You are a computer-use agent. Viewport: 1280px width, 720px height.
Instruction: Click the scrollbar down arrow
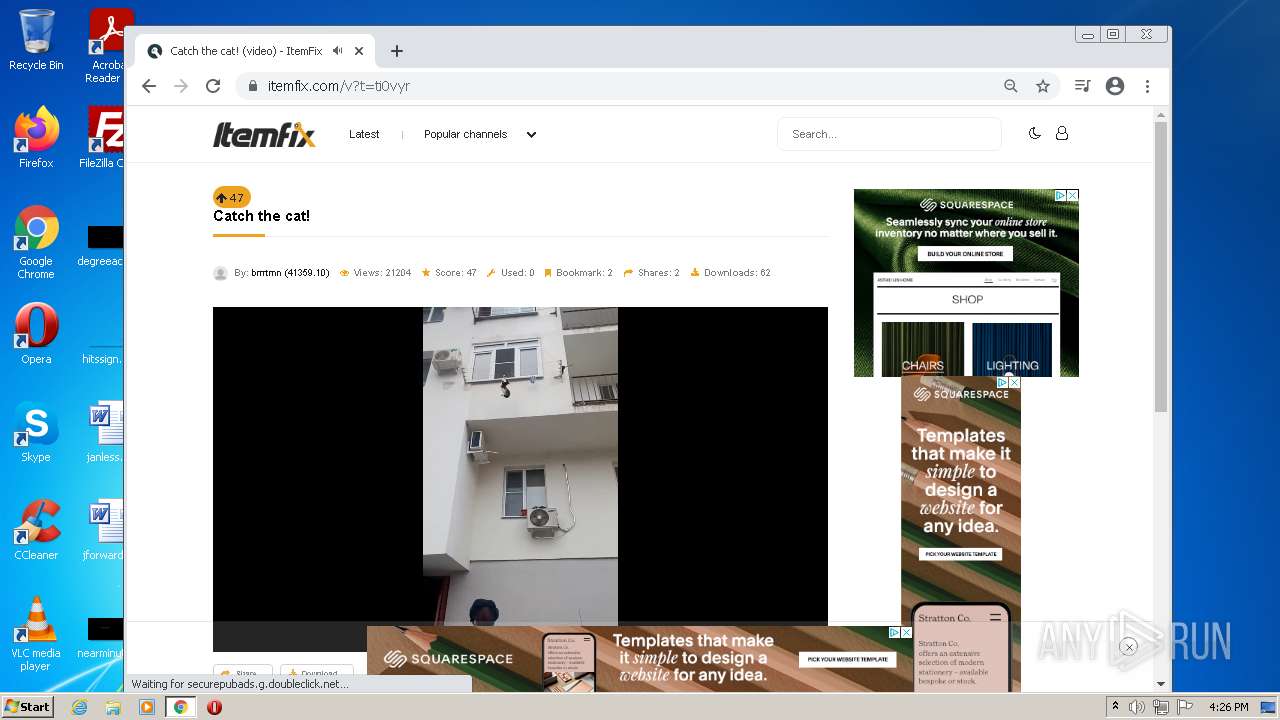click(x=1160, y=684)
